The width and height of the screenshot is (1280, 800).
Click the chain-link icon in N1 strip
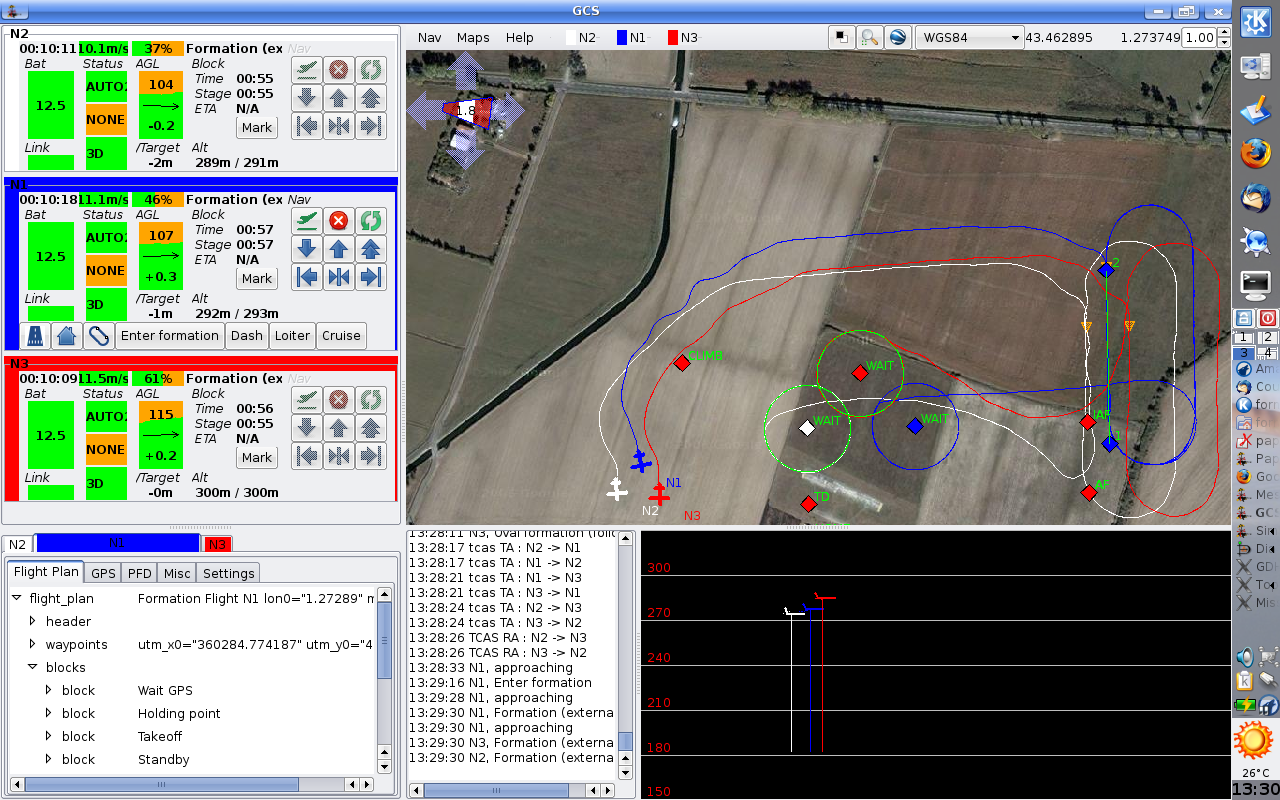tap(99, 336)
